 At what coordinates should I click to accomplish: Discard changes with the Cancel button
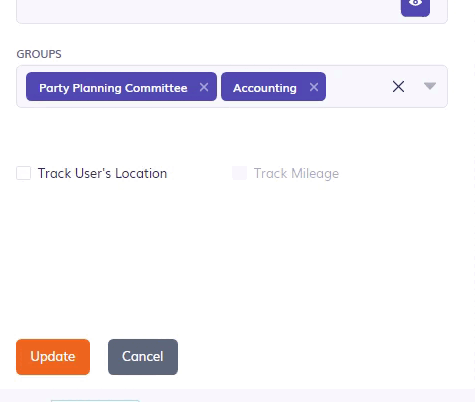click(143, 357)
